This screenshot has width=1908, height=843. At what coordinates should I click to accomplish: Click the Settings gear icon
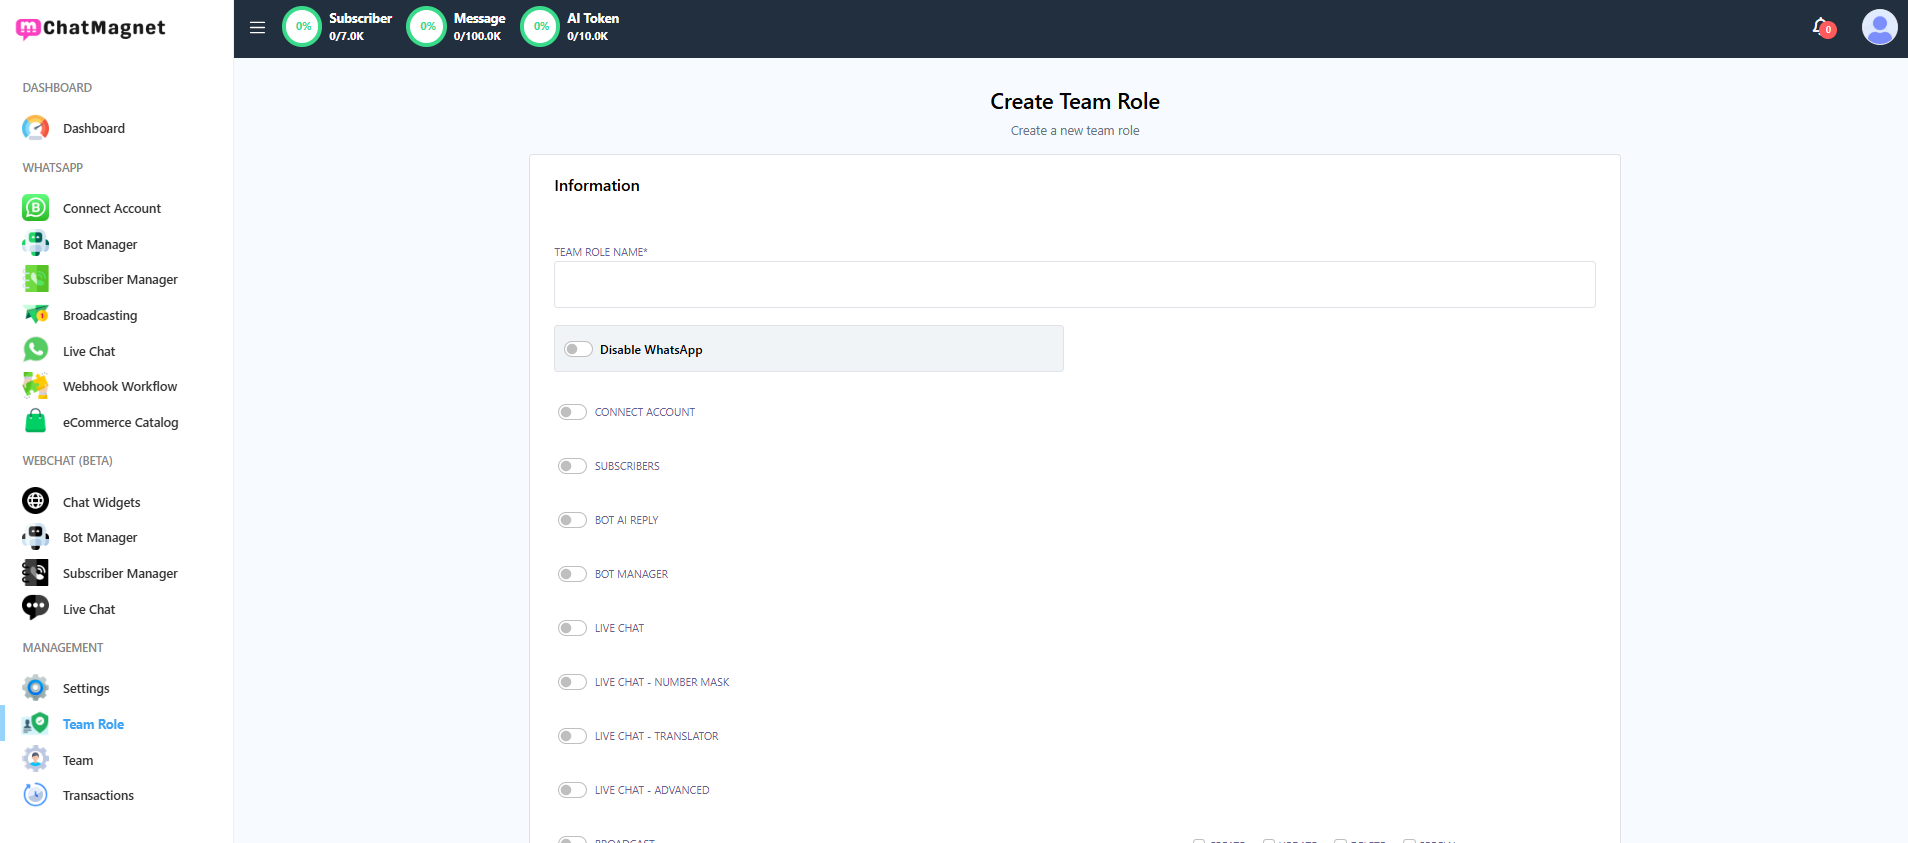click(35, 688)
